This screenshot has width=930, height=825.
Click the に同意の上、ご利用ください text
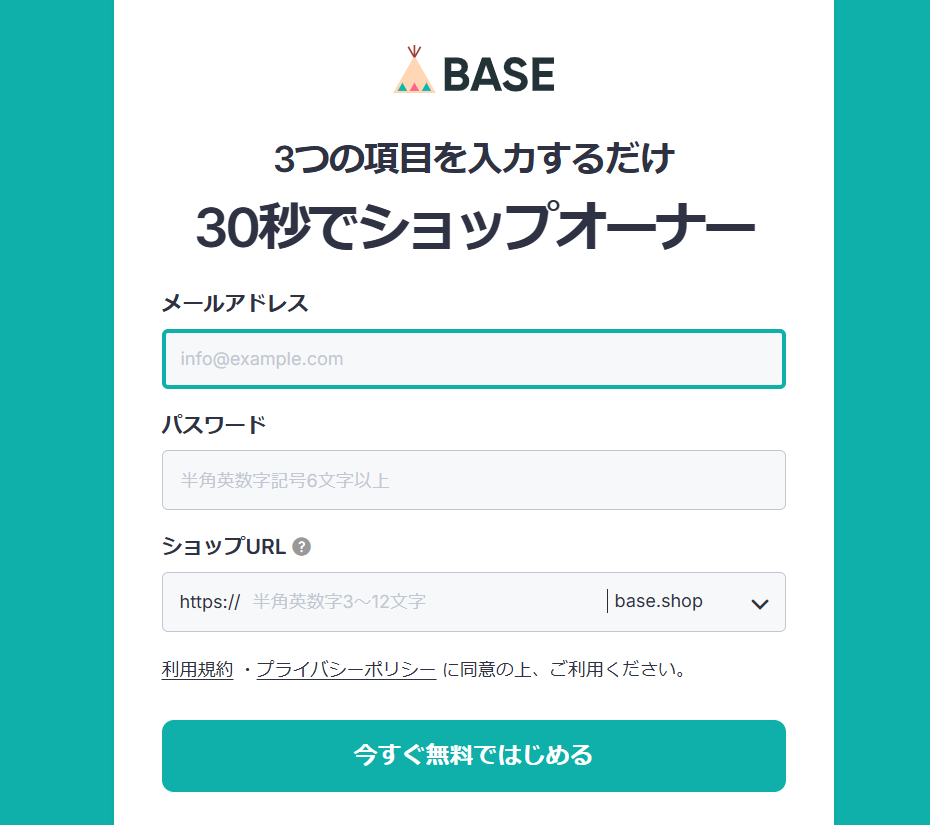tap(565, 670)
